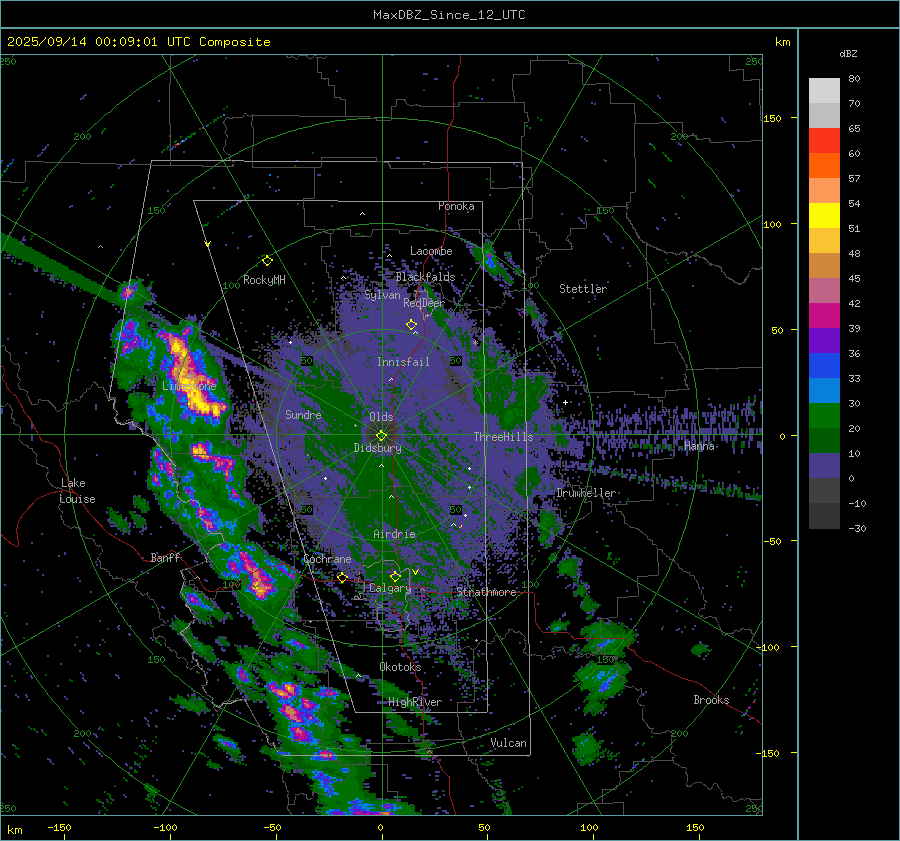Click the 45 value on the dBZ legend
This screenshot has width=900, height=841.
pos(854,278)
